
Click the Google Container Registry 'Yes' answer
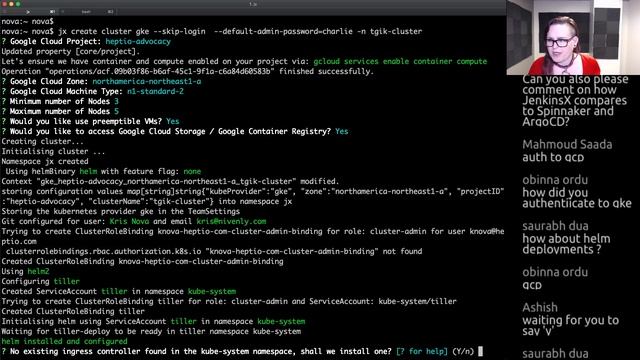point(342,131)
